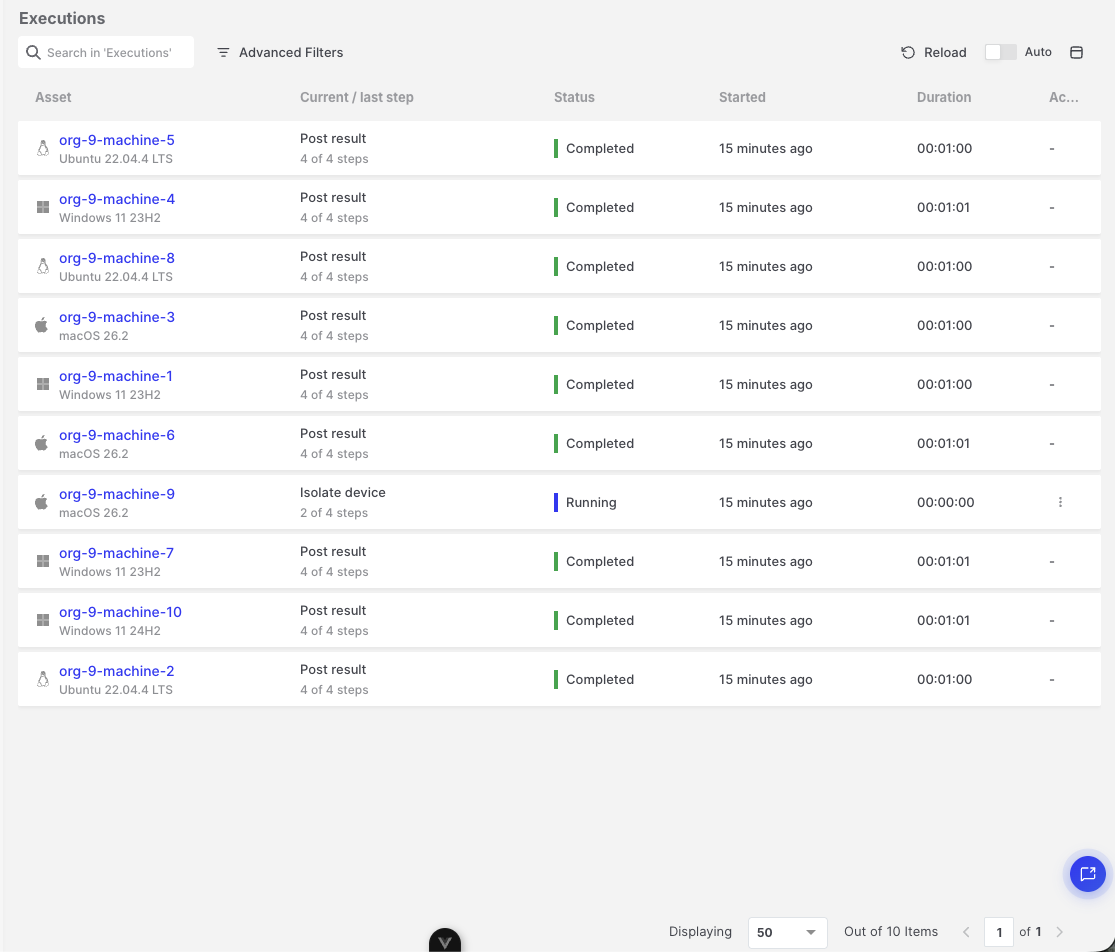Click the page number input box
Image resolution: width=1115 pixels, height=952 pixels.
point(999,932)
